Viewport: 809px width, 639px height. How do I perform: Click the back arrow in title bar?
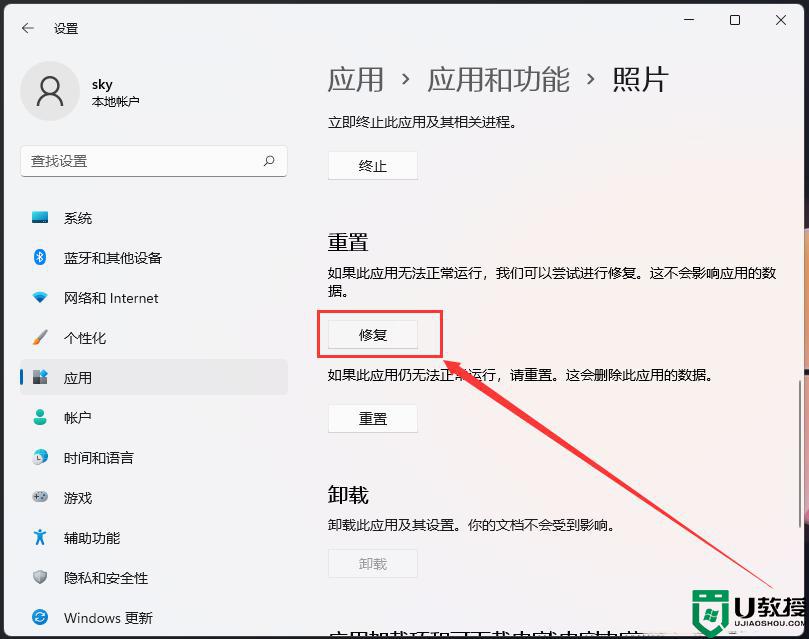(27, 29)
